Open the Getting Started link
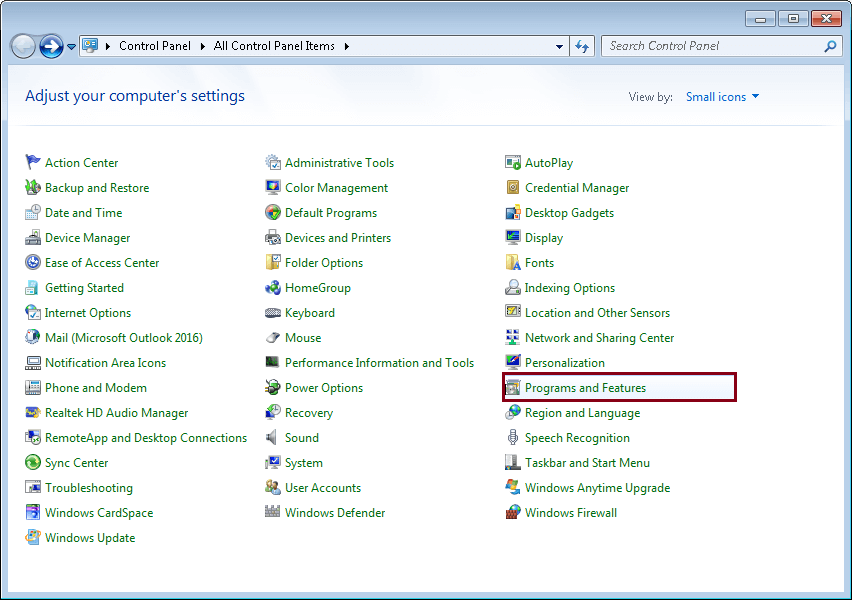This screenshot has width=852, height=600. click(x=84, y=288)
